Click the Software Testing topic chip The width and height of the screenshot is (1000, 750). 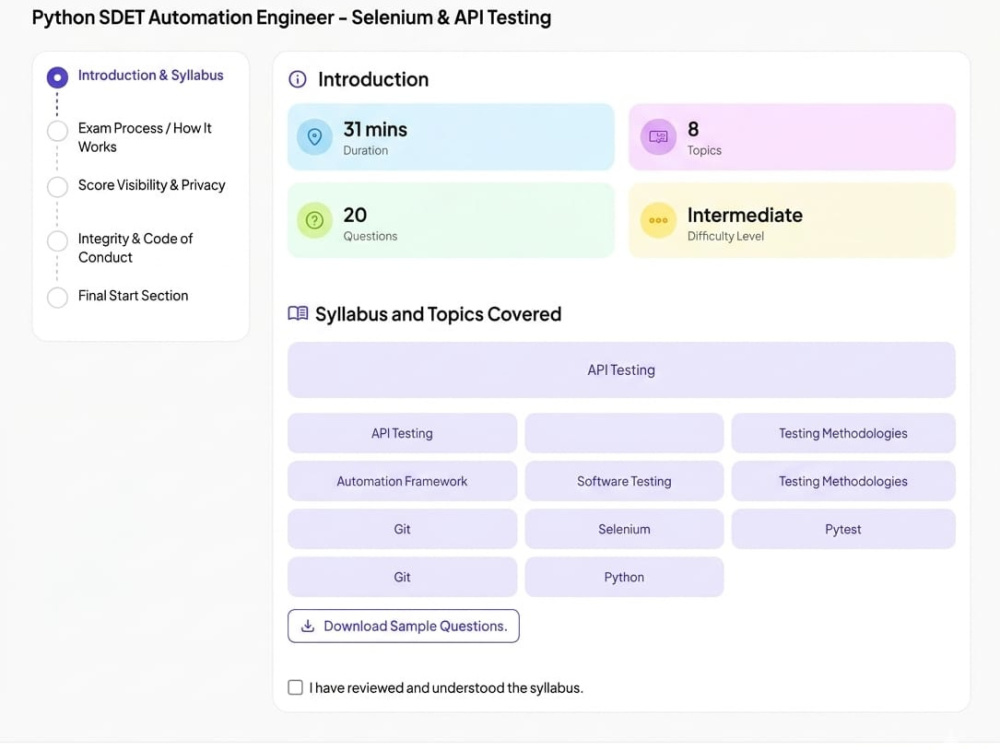(624, 481)
